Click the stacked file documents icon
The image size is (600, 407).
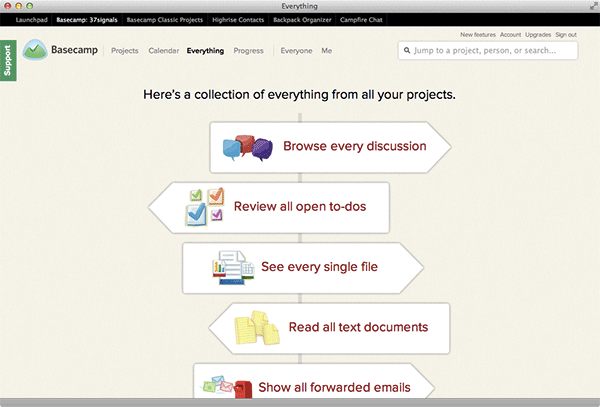tap(233, 268)
